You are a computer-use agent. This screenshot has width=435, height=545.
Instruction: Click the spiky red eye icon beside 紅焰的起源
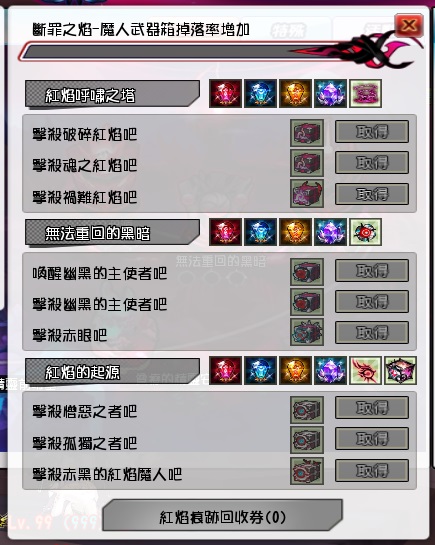coord(365,370)
